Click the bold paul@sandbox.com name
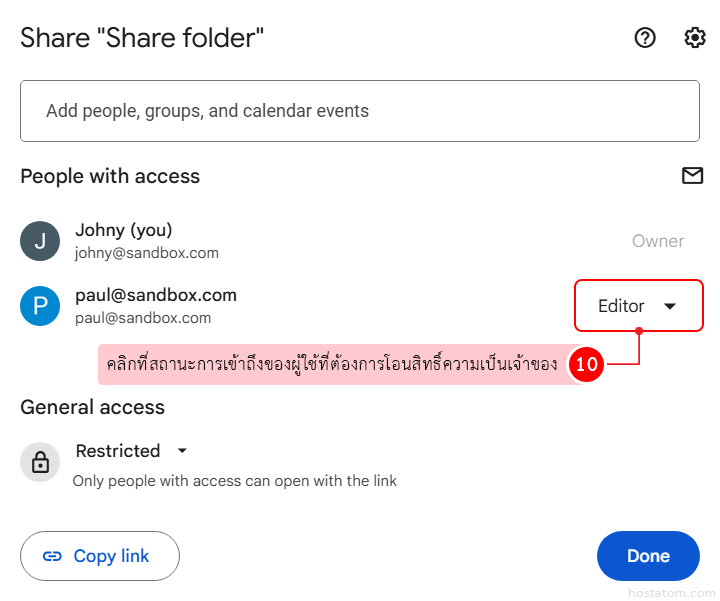Image resolution: width=720 pixels, height=601 pixels. click(156, 295)
